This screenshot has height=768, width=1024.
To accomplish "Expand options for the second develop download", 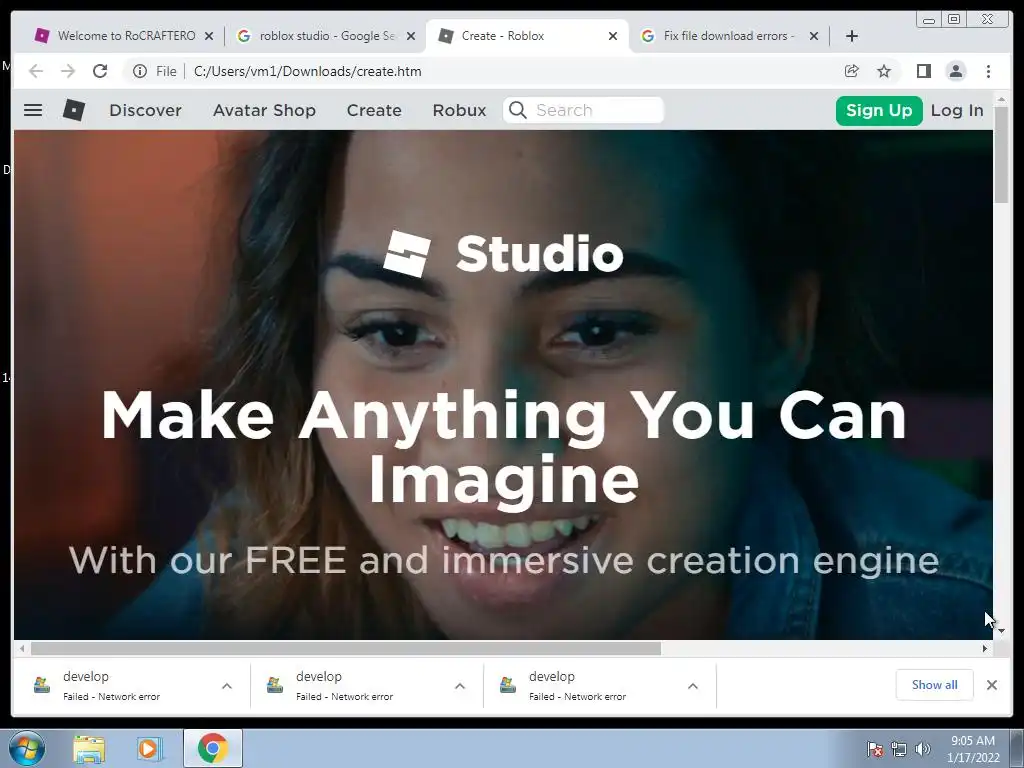I will pos(460,686).
